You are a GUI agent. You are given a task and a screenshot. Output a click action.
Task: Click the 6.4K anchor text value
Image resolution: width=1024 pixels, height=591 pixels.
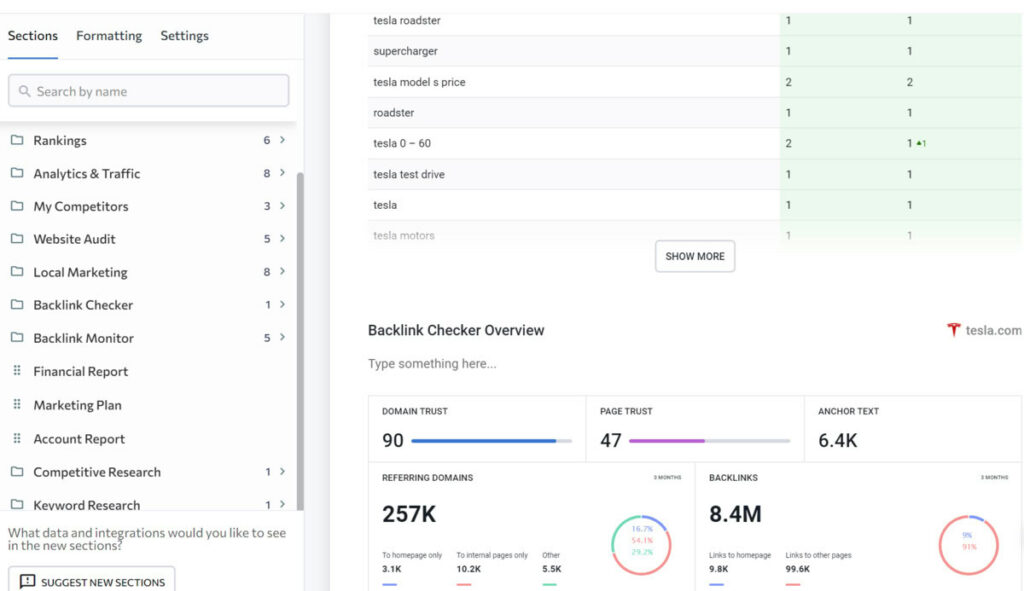[x=838, y=440]
